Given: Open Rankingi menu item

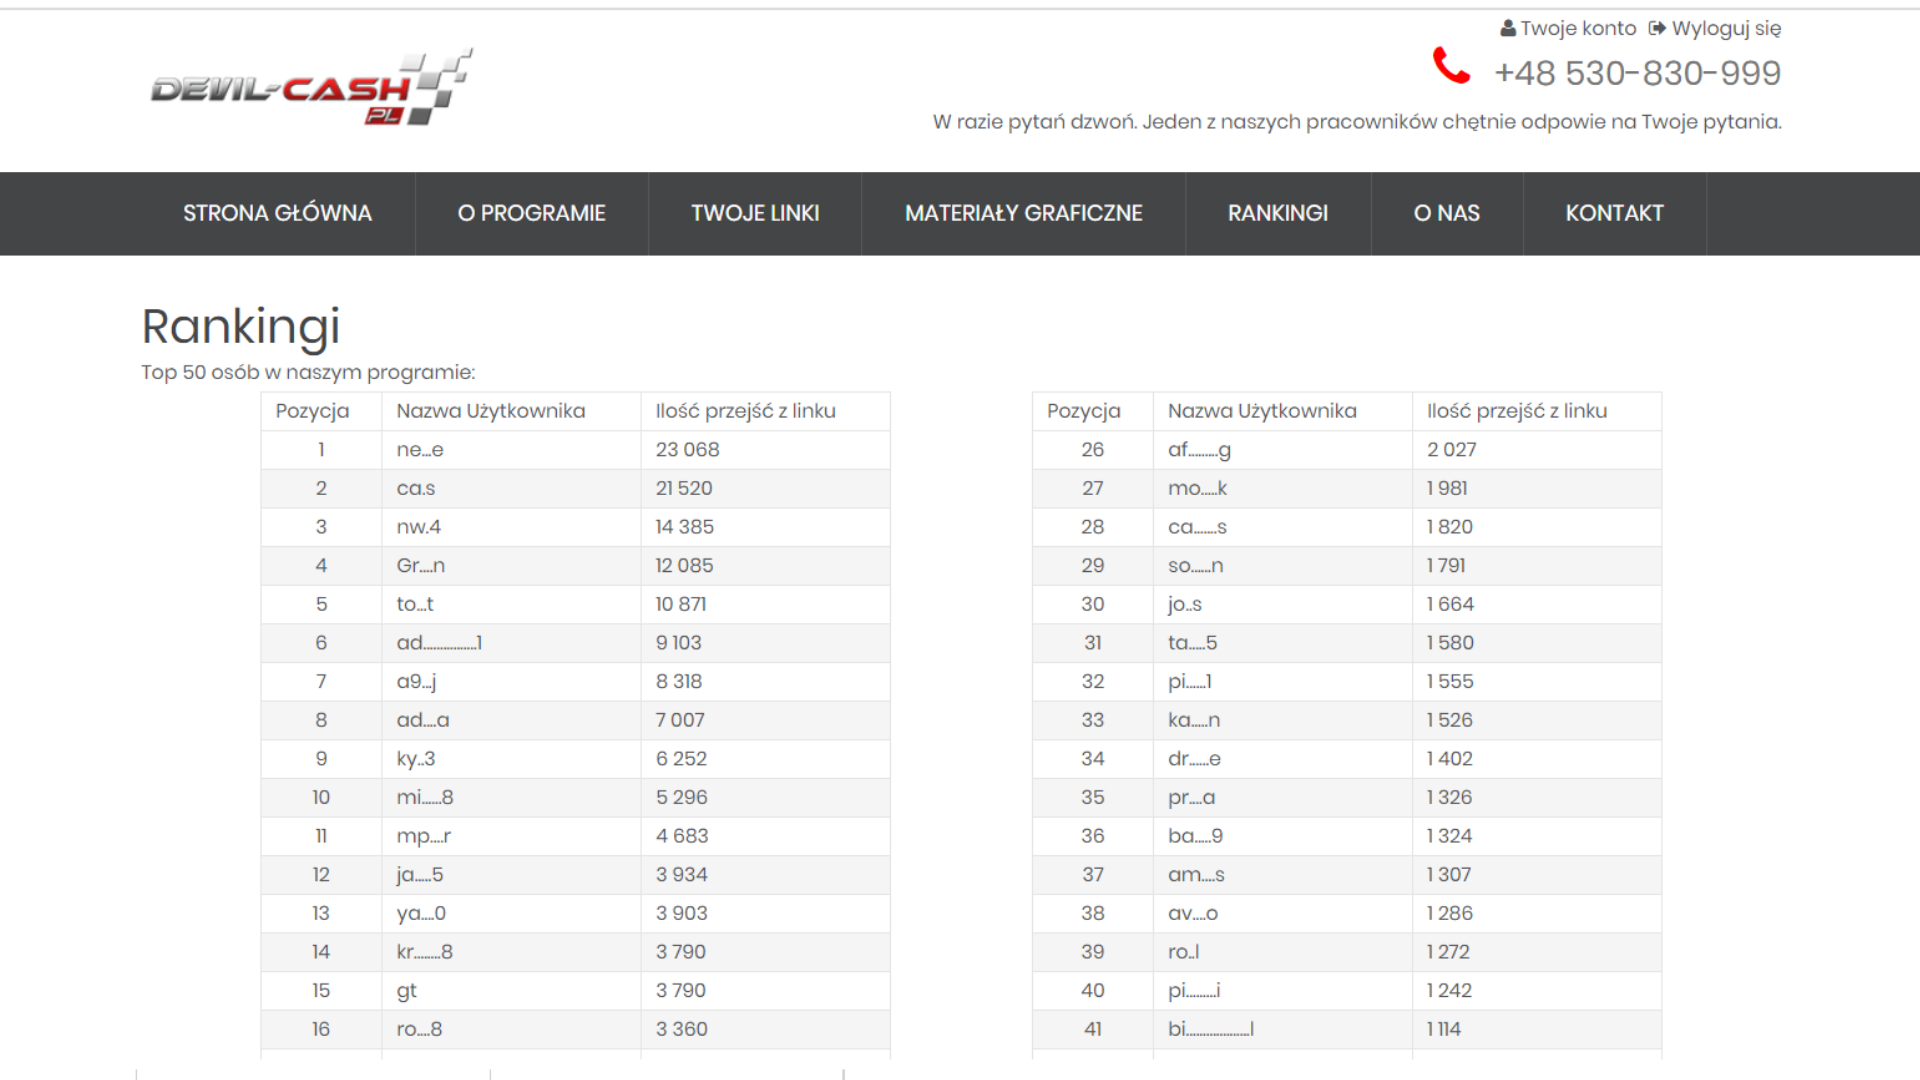Looking at the screenshot, I should (1278, 213).
